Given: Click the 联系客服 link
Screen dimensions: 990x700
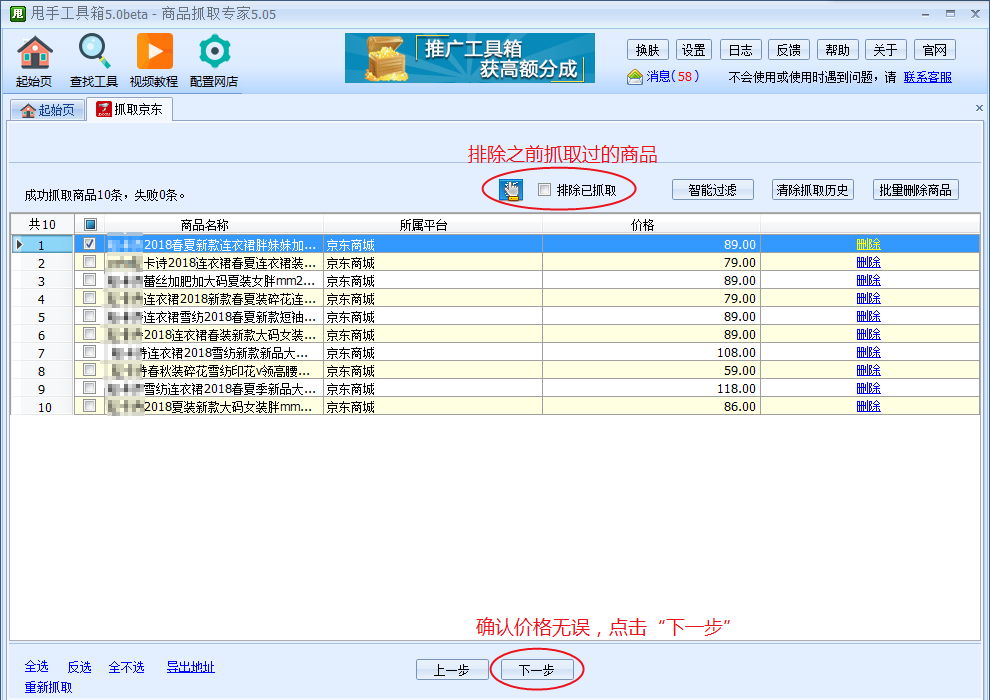Looking at the screenshot, I should click(x=927, y=77).
